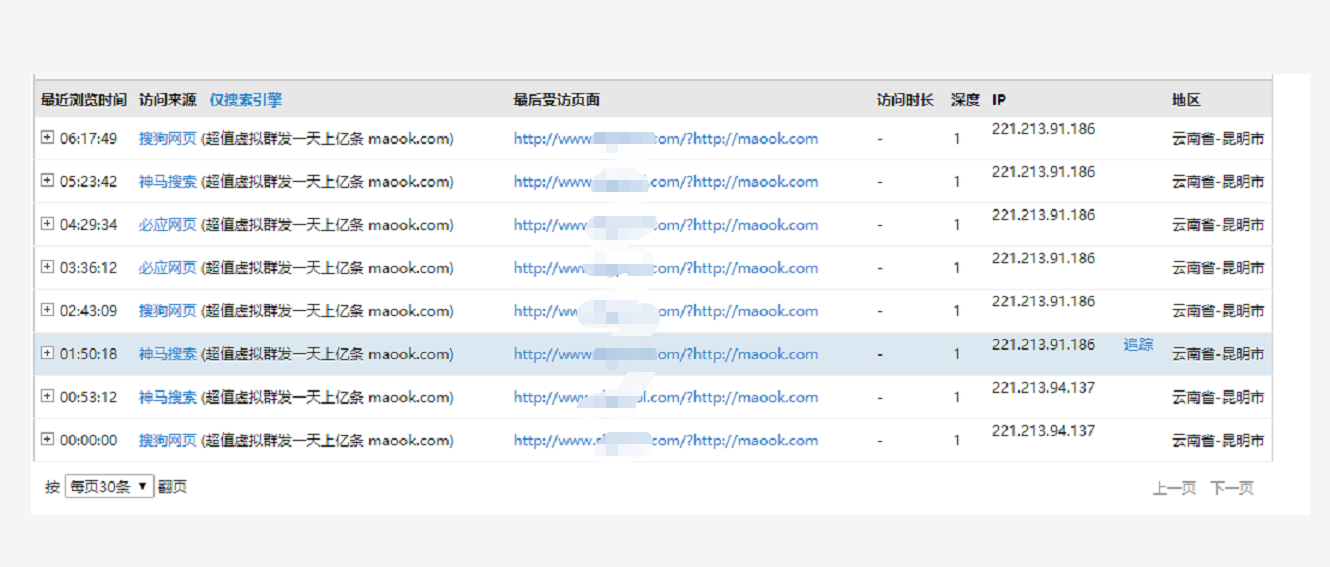Click the 访问时长 column header
Screen dimensions: 1330x567
coord(905,100)
